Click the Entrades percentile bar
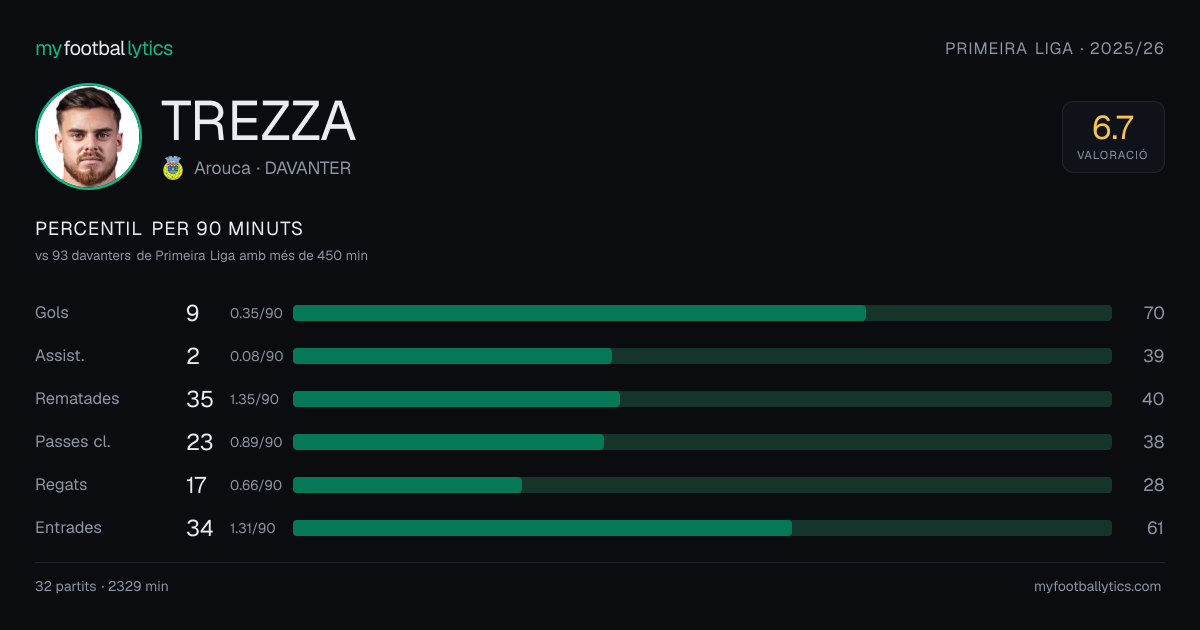1200x630 pixels. 702,528
